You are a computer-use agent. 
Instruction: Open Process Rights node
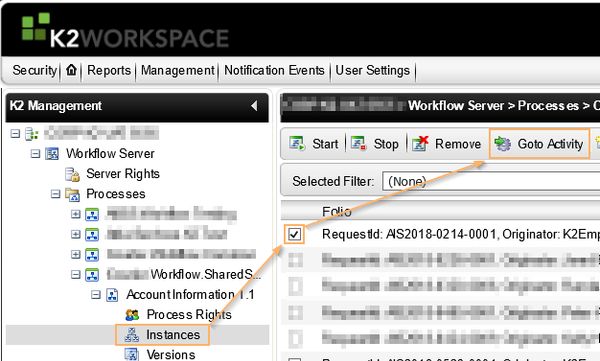pyautogui.click(x=189, y=315)
